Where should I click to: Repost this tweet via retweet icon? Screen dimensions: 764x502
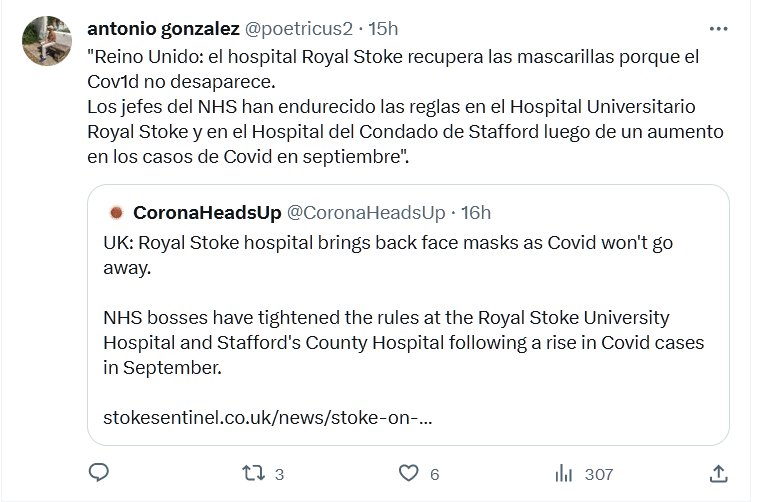253,472
